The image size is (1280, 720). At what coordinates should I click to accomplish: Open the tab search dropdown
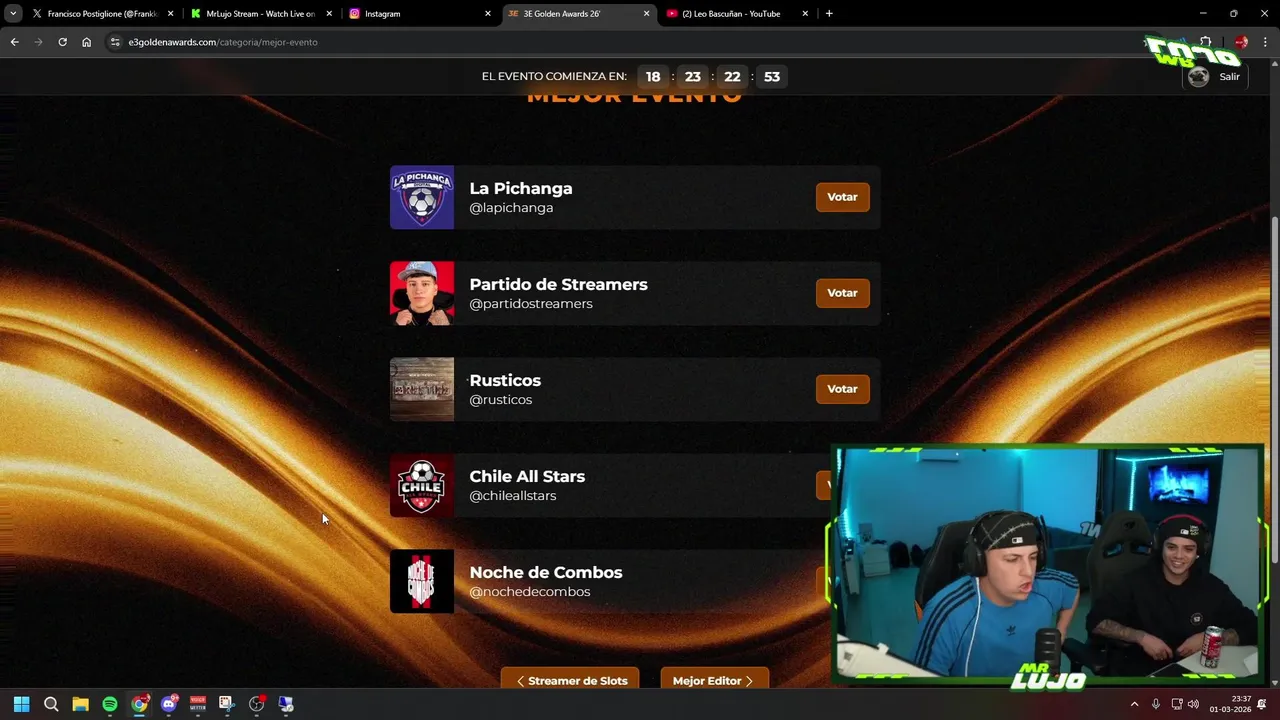pyautogui.click(x=13, y=14)
